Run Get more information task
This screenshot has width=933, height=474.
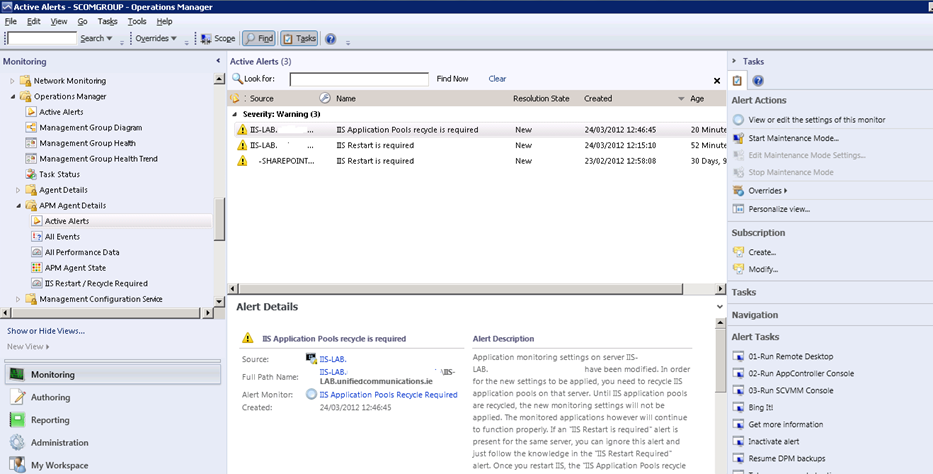[x=785, y=425]
